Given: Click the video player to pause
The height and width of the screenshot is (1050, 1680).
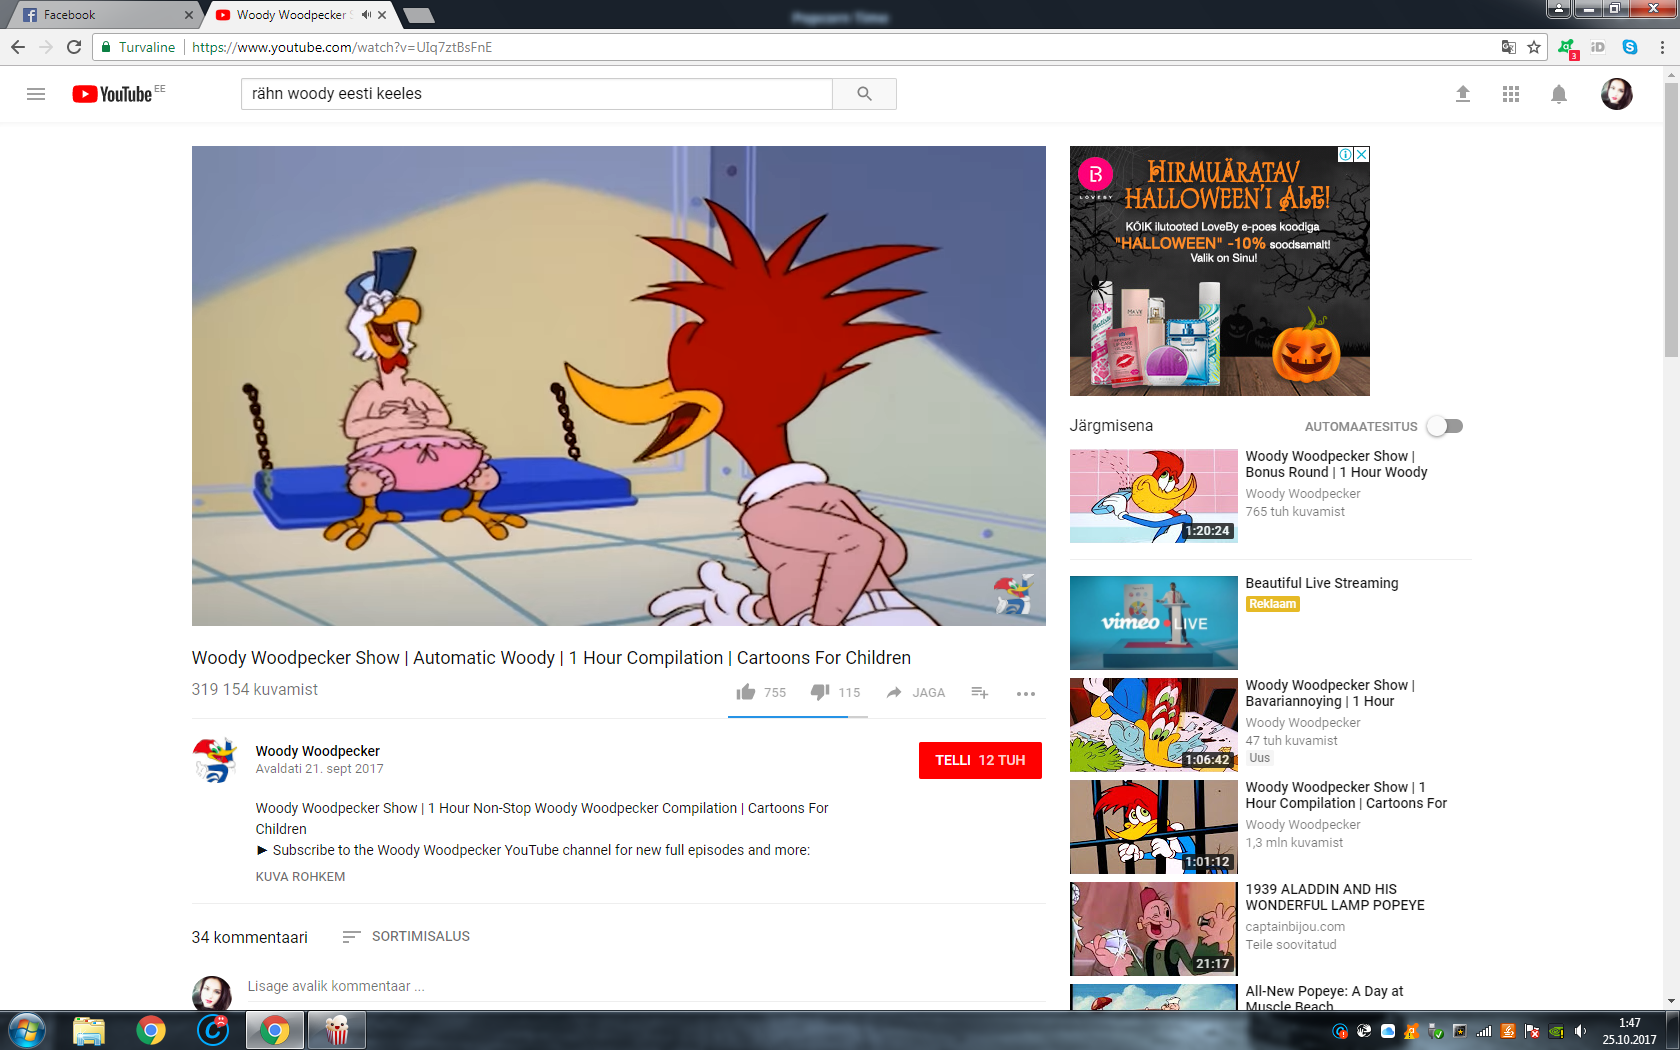Looking at the screenshot, I should 619,386.
